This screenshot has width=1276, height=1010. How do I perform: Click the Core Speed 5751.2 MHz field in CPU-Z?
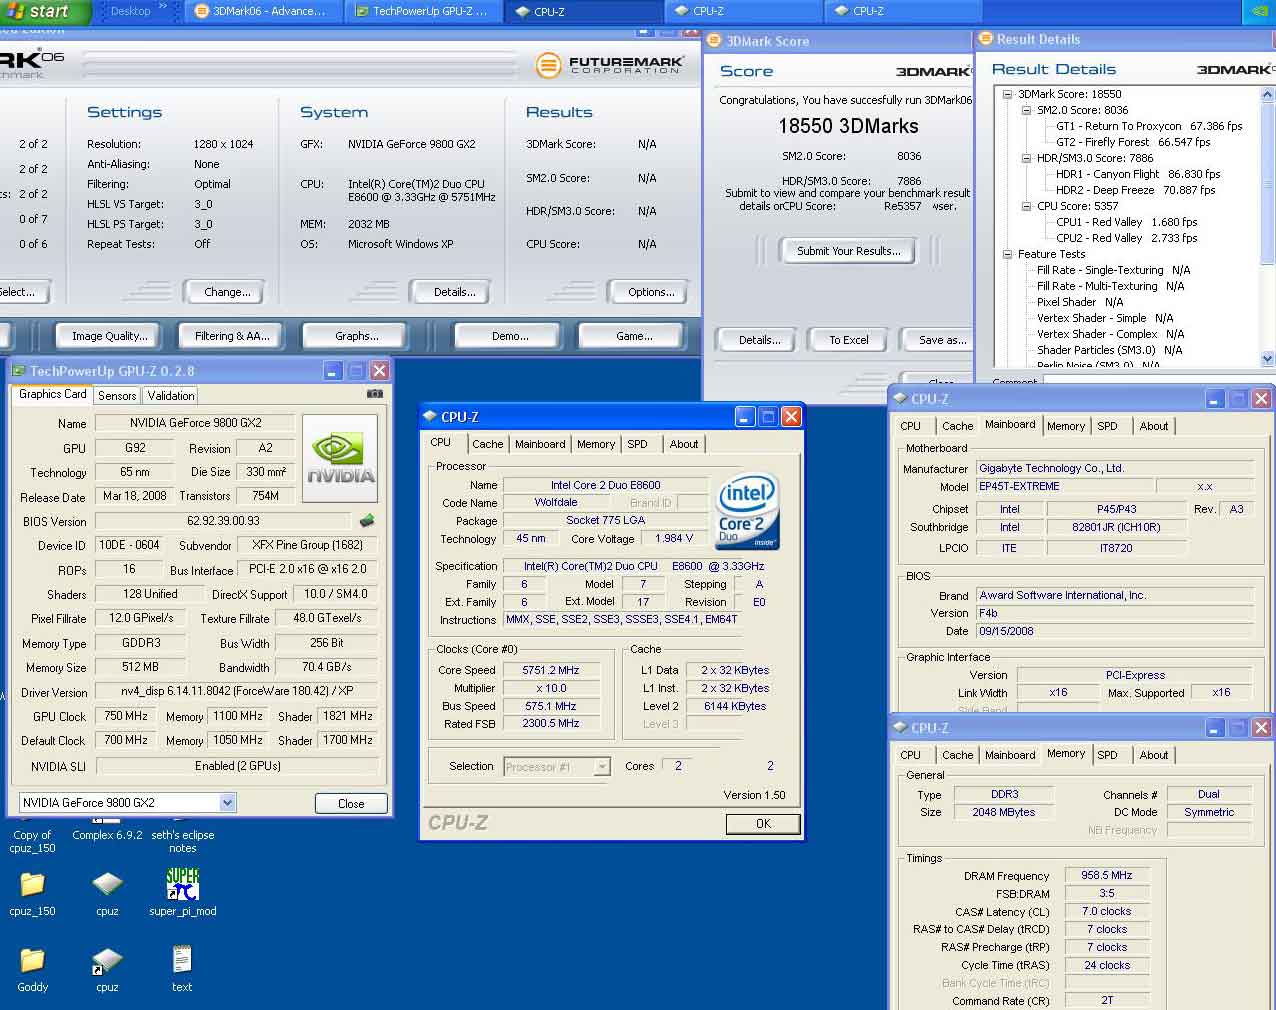pos(550,670)
